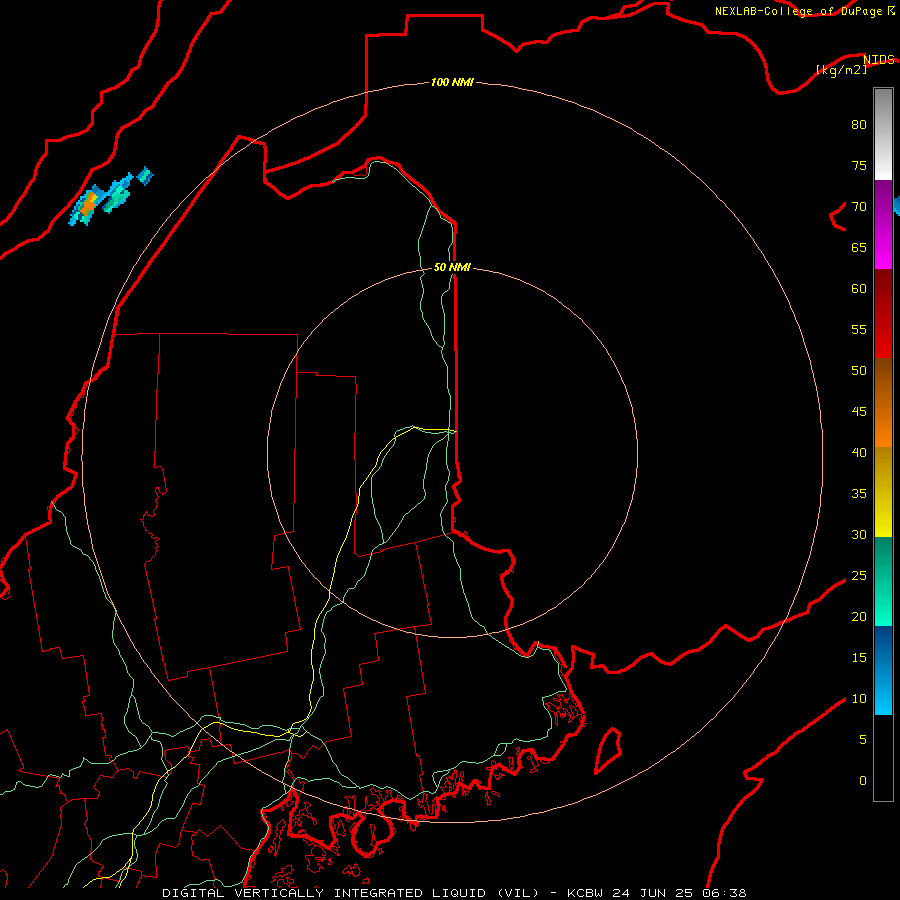Click the 24 JUN 25 06:38 timestamp
Image resolution: width=900 pixels, height=900 pixels.
point(679,893)
